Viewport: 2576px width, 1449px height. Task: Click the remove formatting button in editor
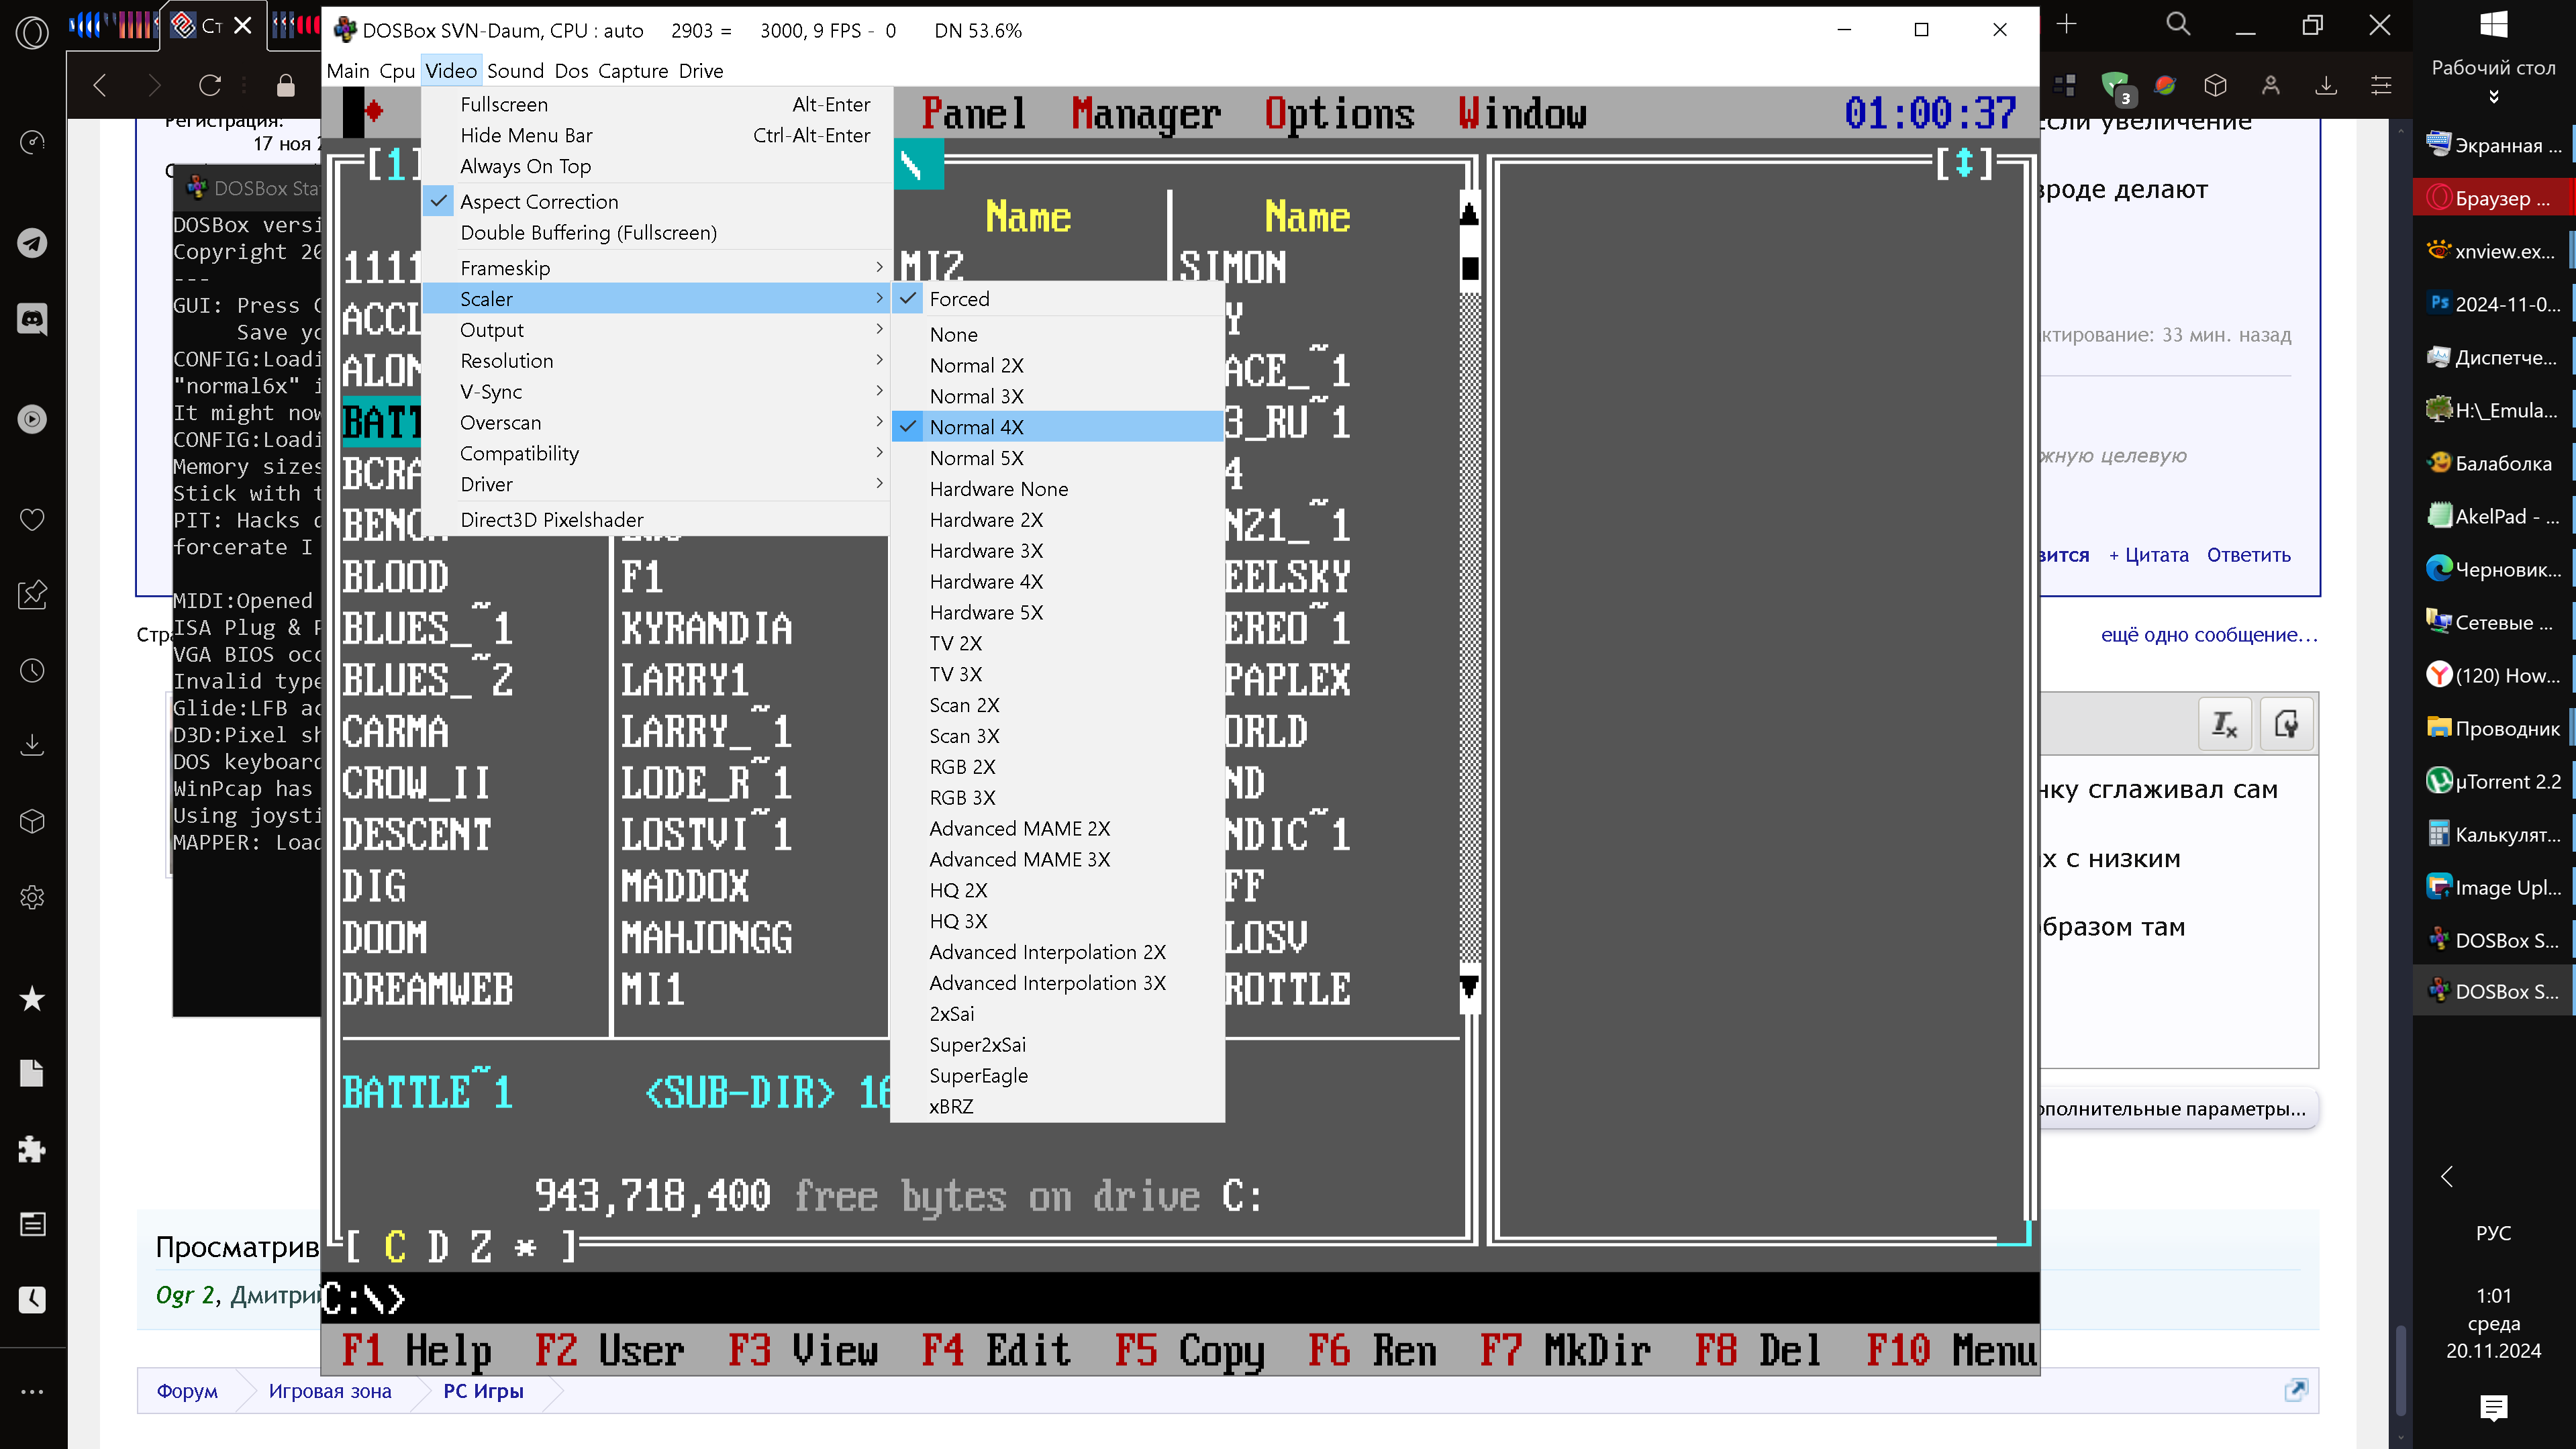click(2225, 723)
